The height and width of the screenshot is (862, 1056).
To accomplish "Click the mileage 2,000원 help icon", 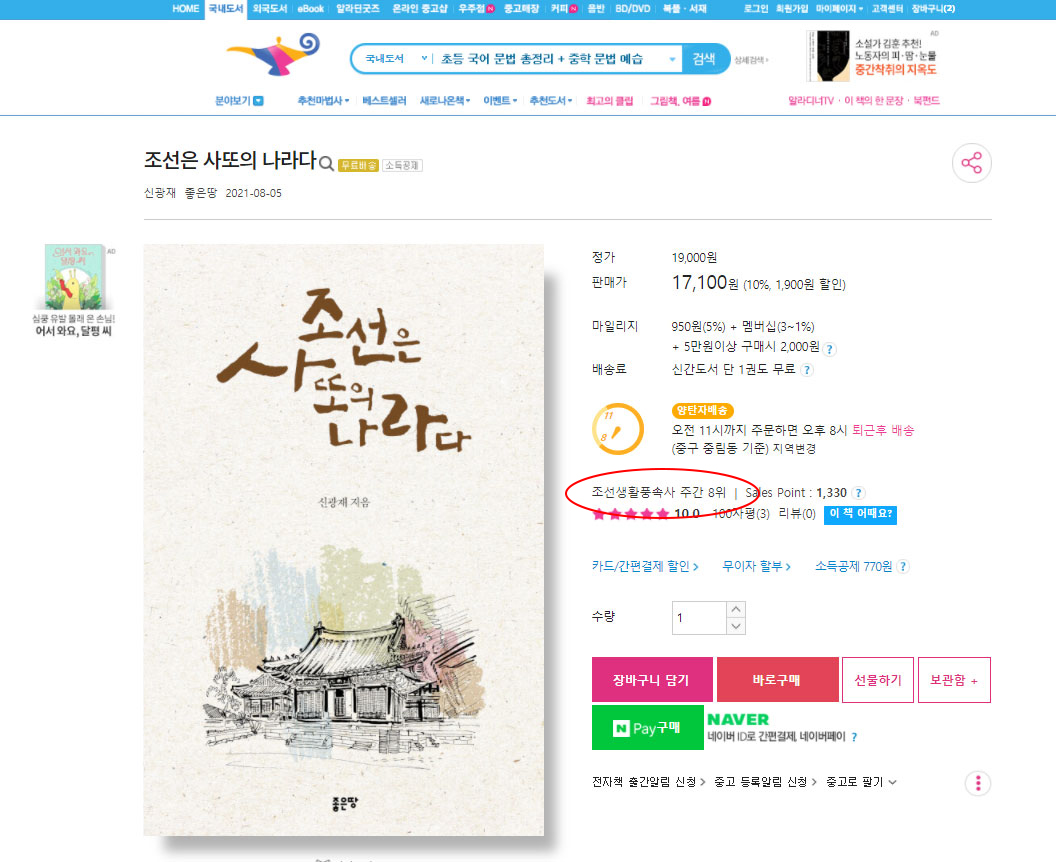I will point(830,349).
